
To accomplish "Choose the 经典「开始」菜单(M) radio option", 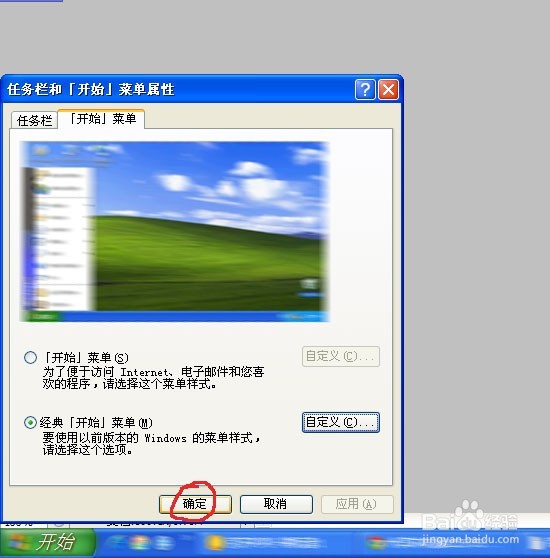I will [30, 423].
